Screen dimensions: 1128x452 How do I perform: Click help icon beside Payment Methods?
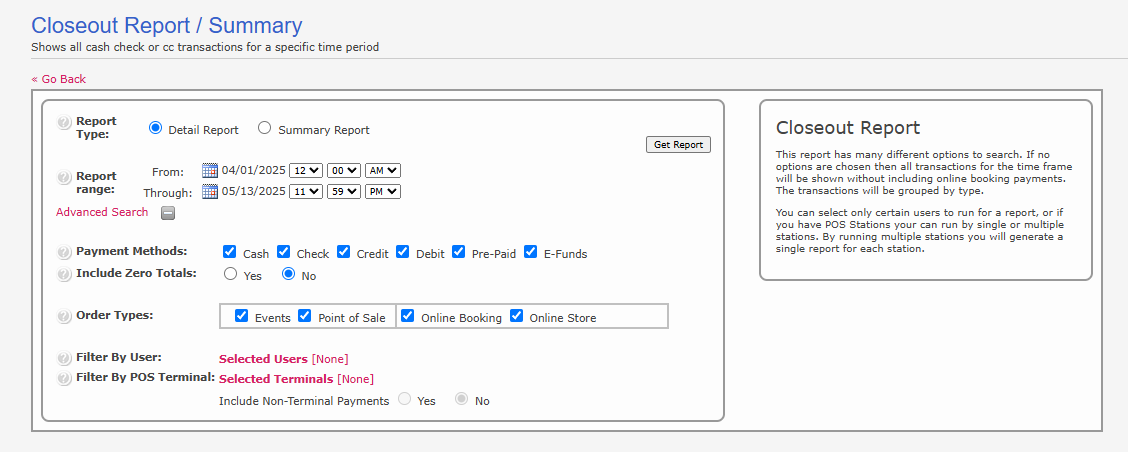[x=64, y=252]
